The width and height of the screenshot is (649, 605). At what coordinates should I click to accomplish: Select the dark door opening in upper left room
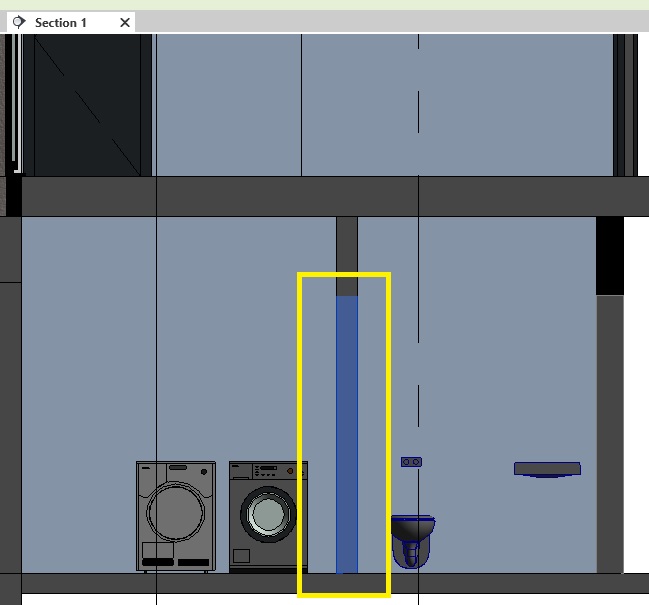pyautogui.click(x=86, y=105)
